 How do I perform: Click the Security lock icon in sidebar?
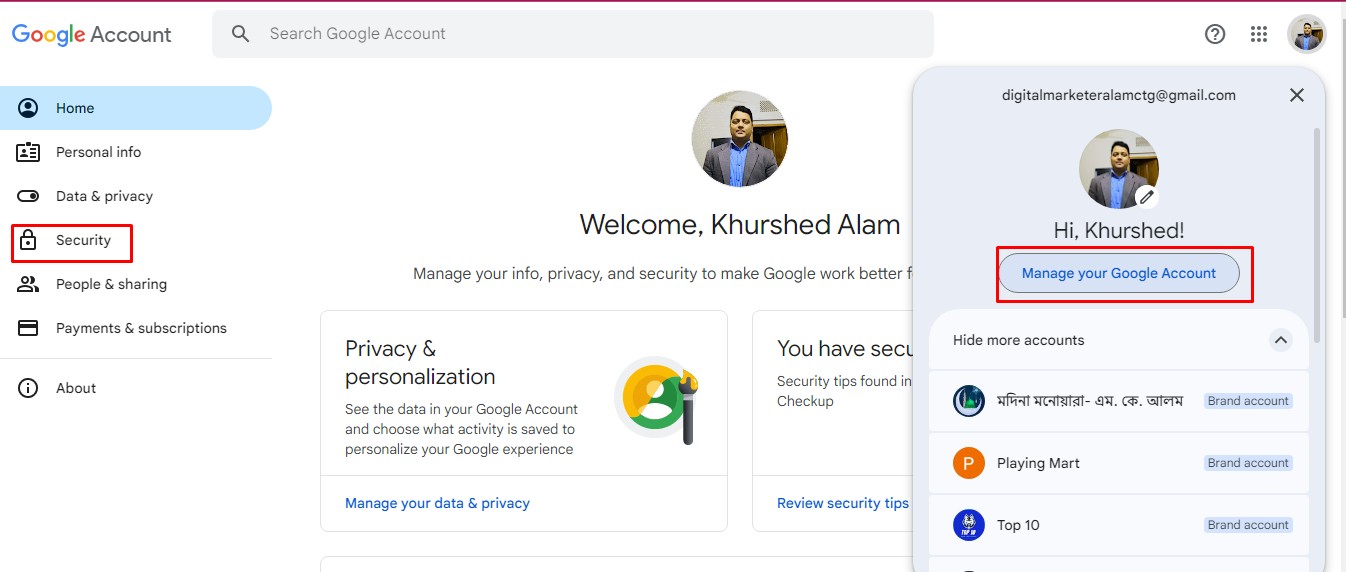coord(28,240)
